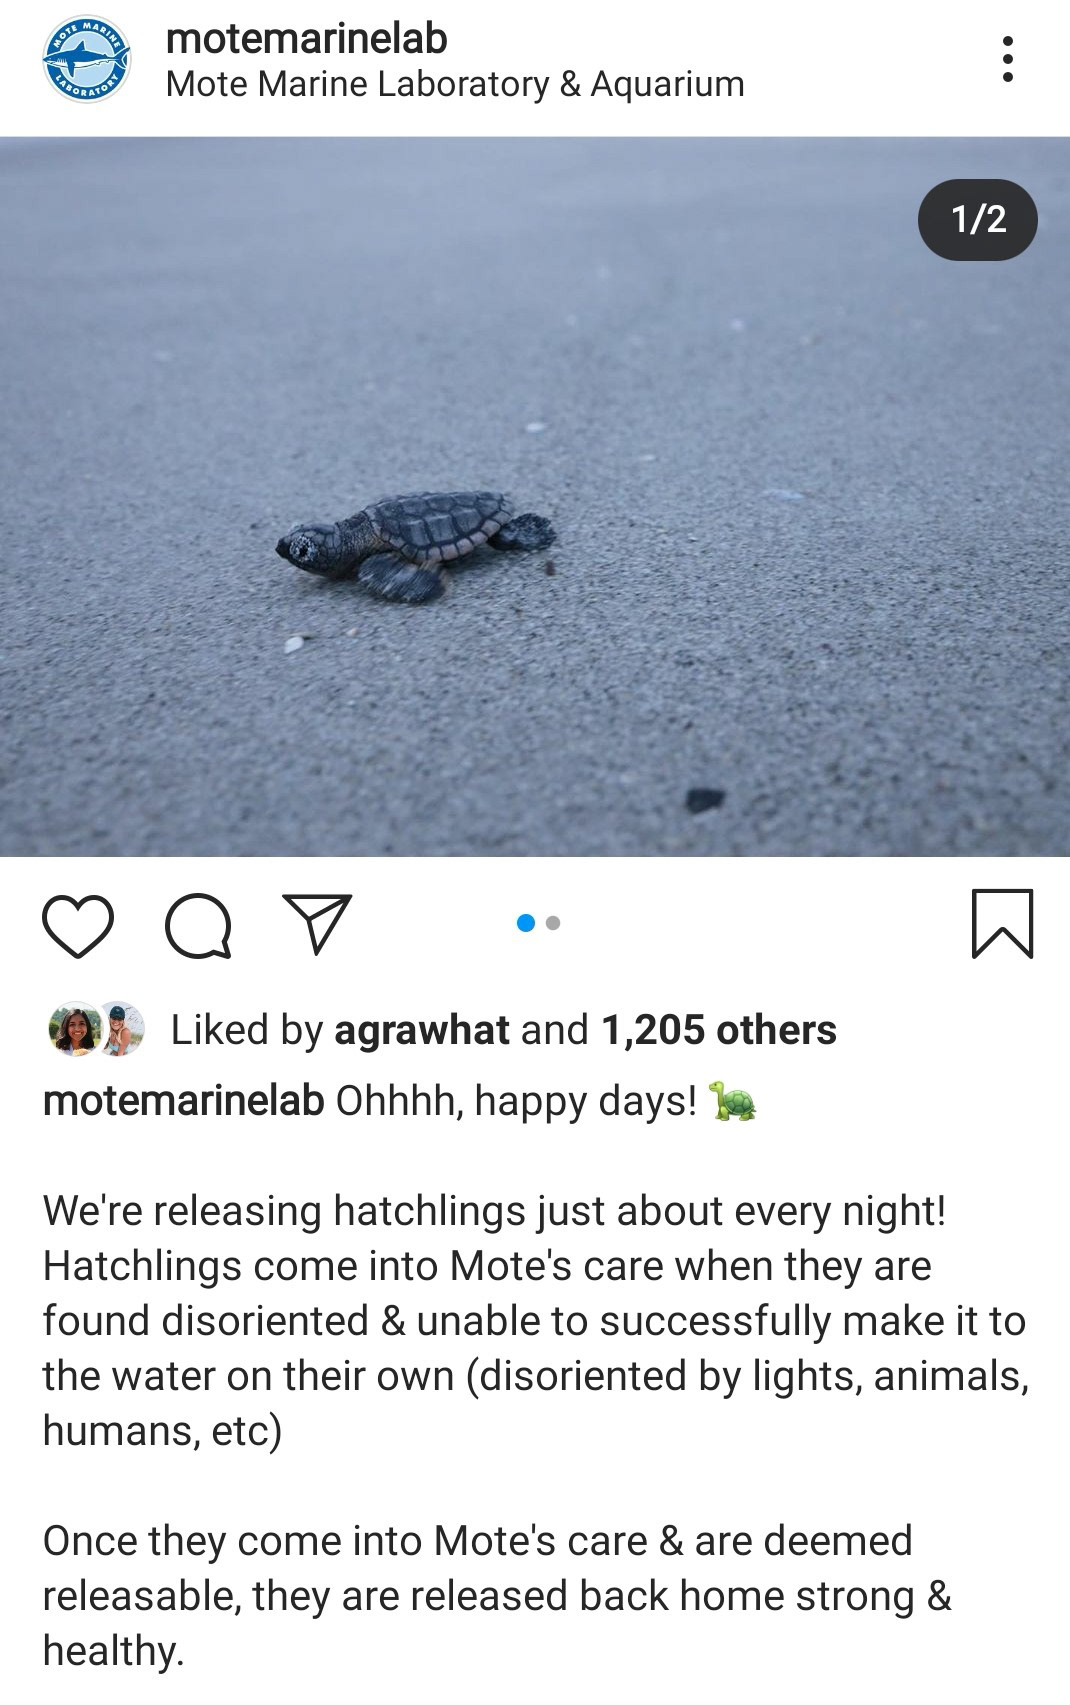
Task: Tap the right liker avatar wearing a cap
Action: coord(122,1029)
